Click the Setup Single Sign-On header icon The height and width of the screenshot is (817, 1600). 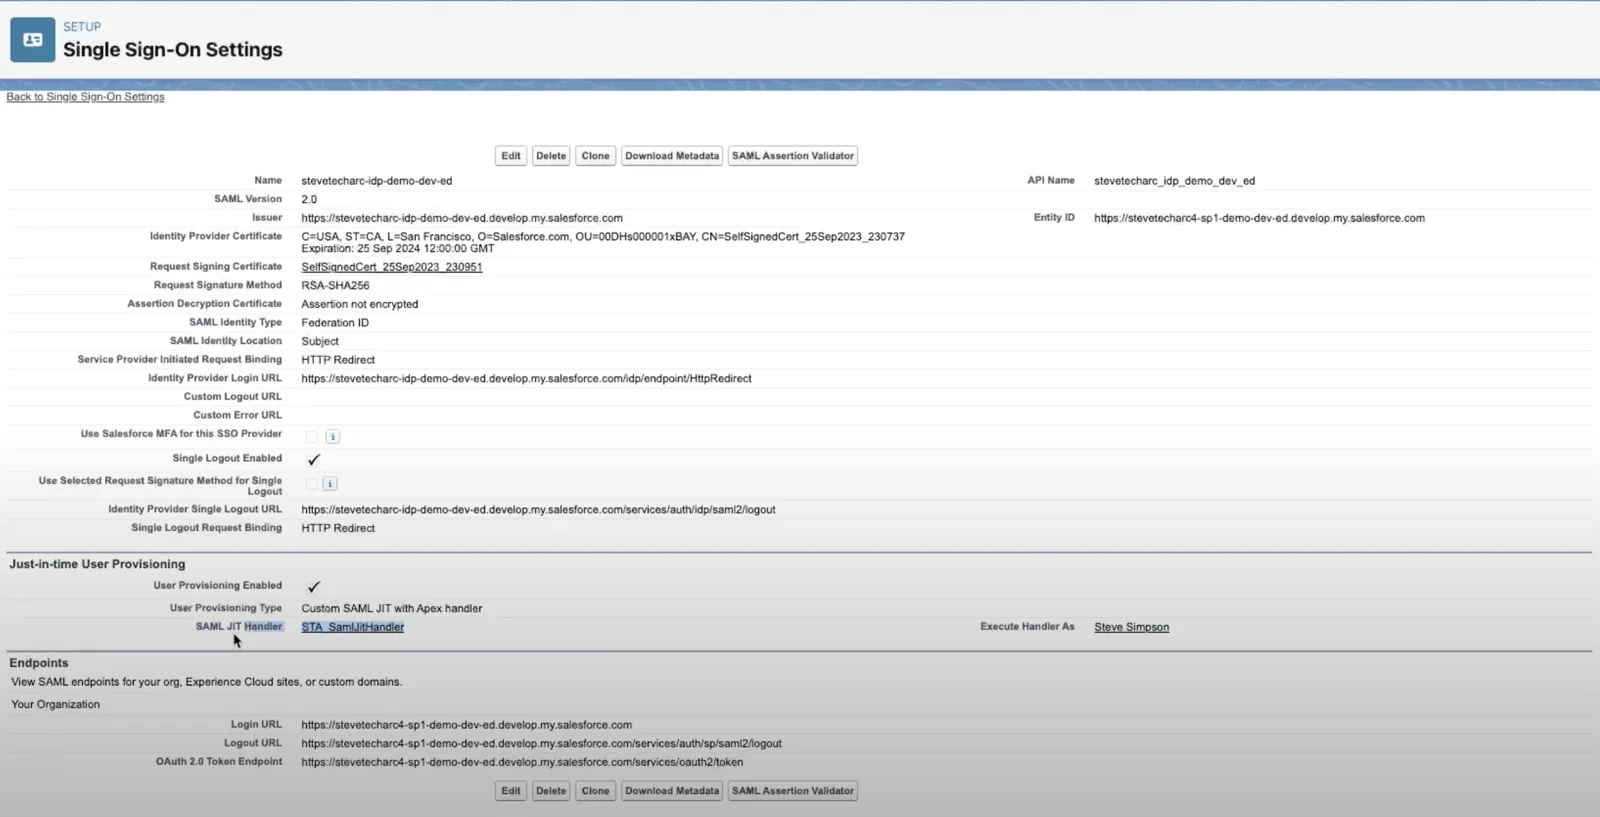click(33, 40)
